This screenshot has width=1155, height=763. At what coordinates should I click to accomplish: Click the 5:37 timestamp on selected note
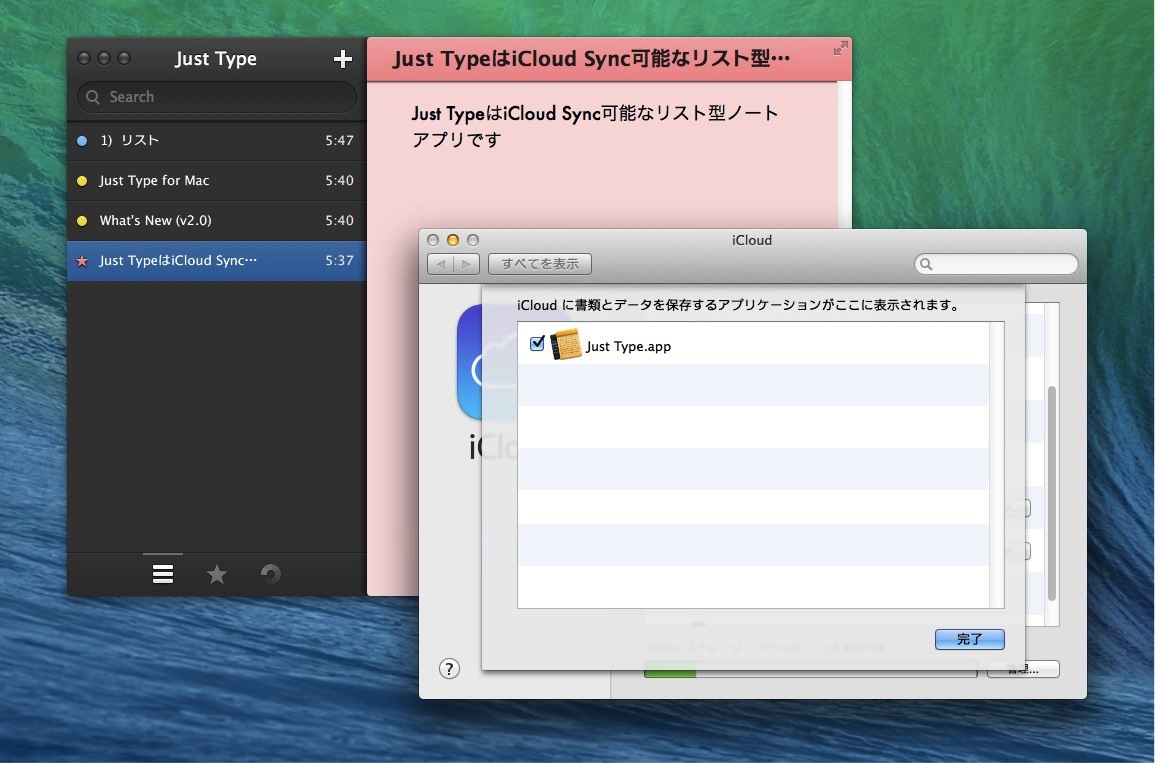pyautogui.click(x=340, y=261)
